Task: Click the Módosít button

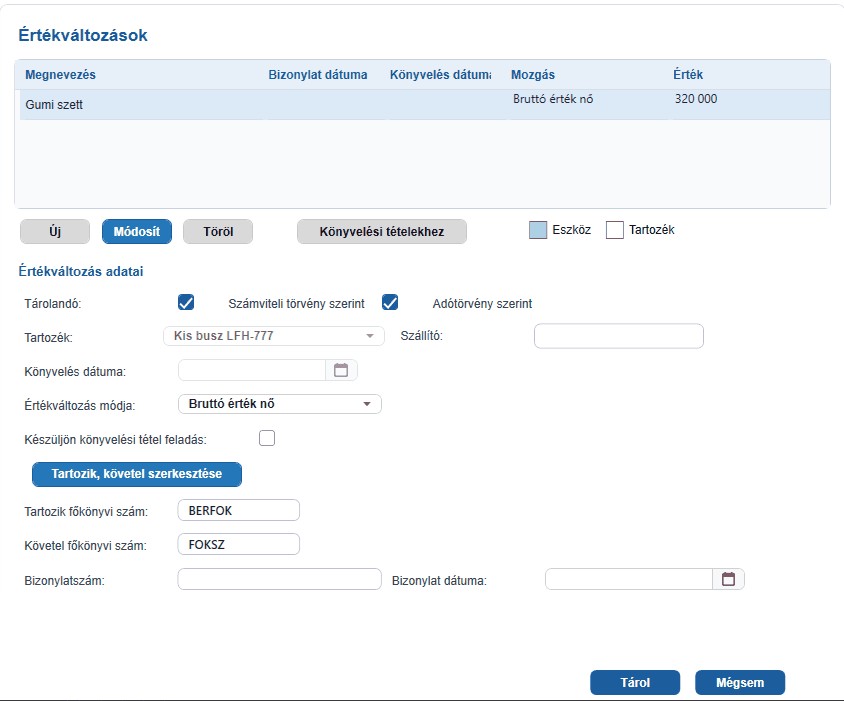Action: 137,232
